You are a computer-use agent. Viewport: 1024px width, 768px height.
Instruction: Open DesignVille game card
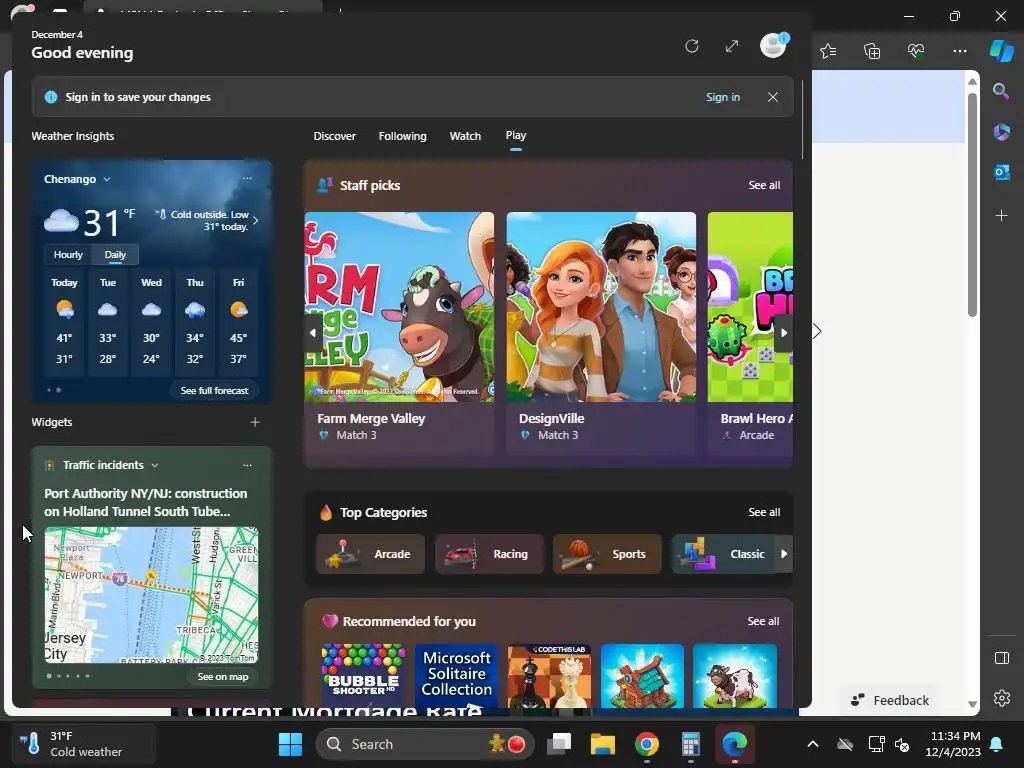[601, 332]
